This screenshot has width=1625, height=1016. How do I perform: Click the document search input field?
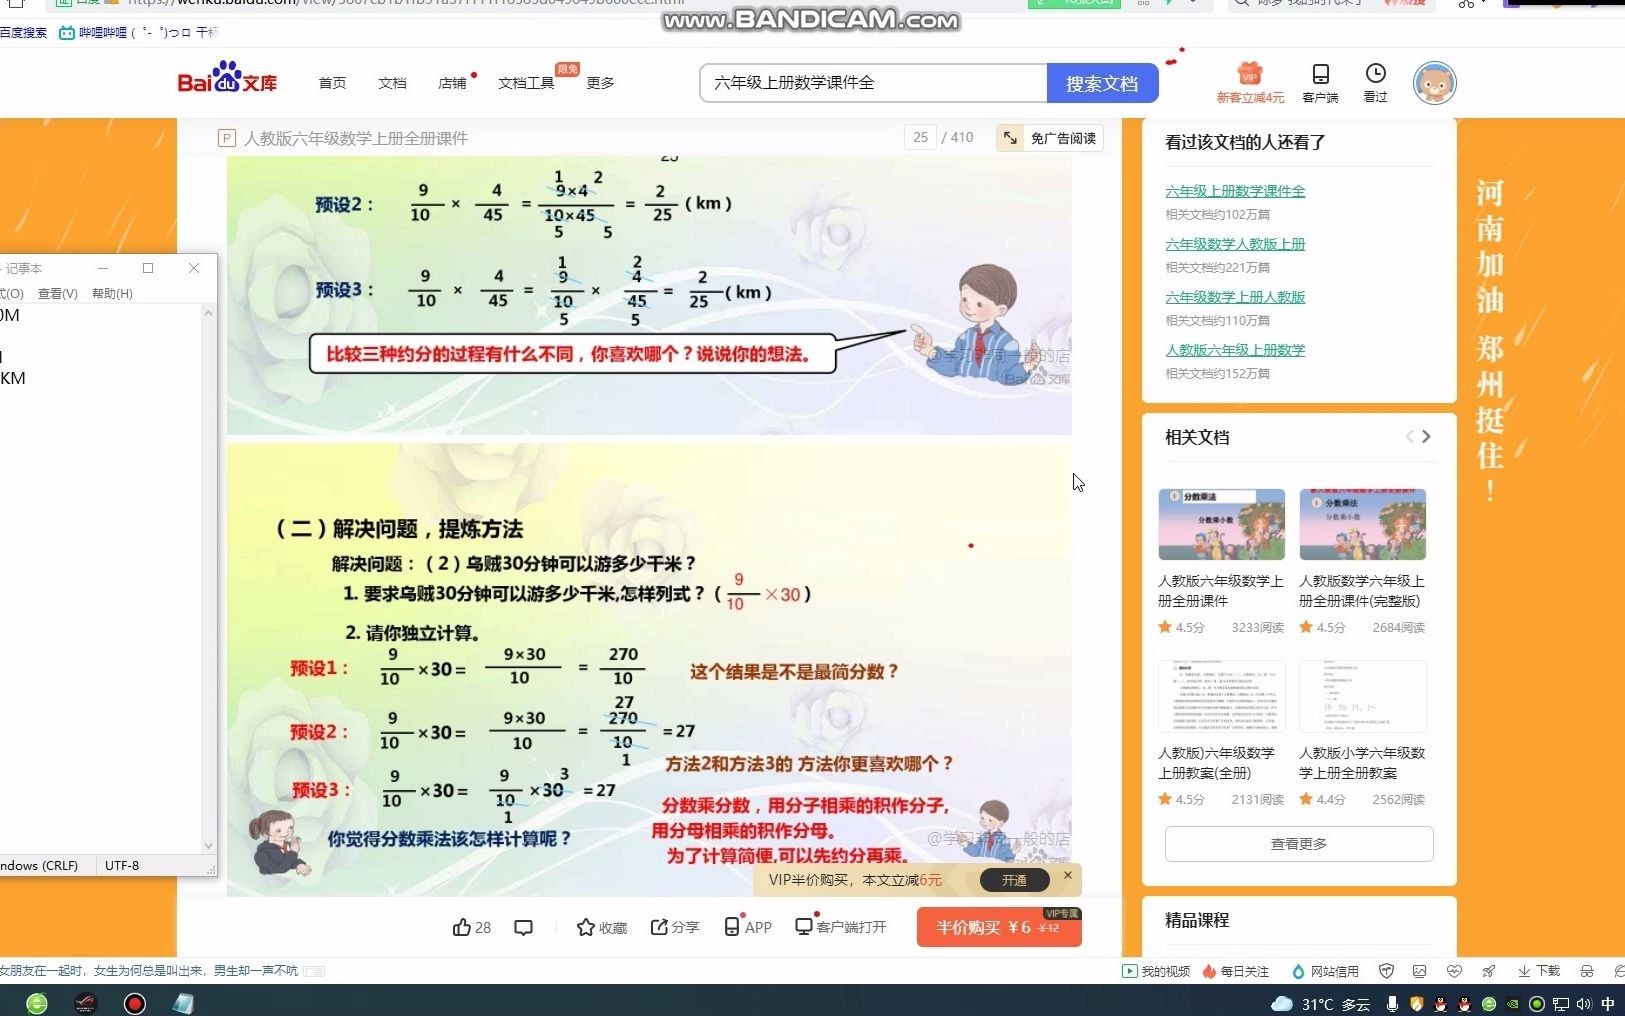point(874,83)
